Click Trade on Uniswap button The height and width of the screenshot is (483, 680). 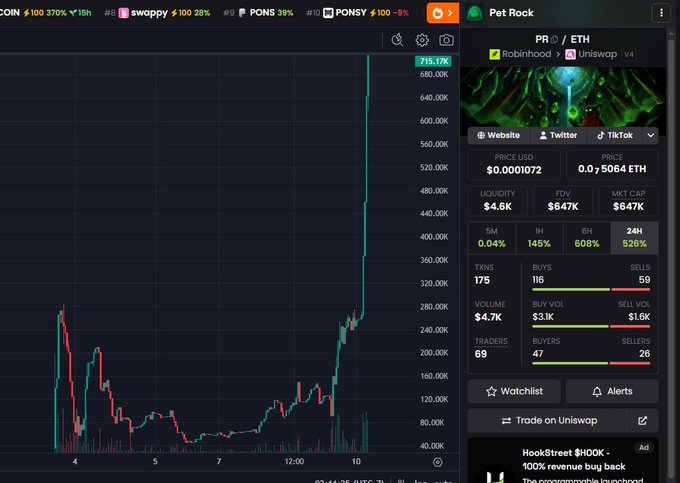pyautogui.click(x=547, y=421)
